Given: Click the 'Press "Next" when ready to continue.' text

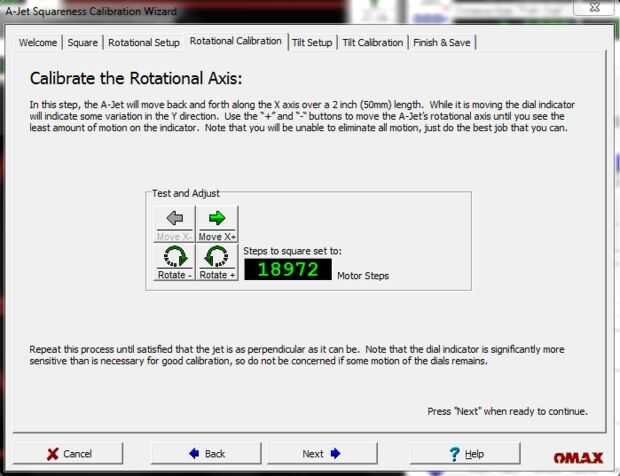Looking at the screenshot, I should 508,412.
